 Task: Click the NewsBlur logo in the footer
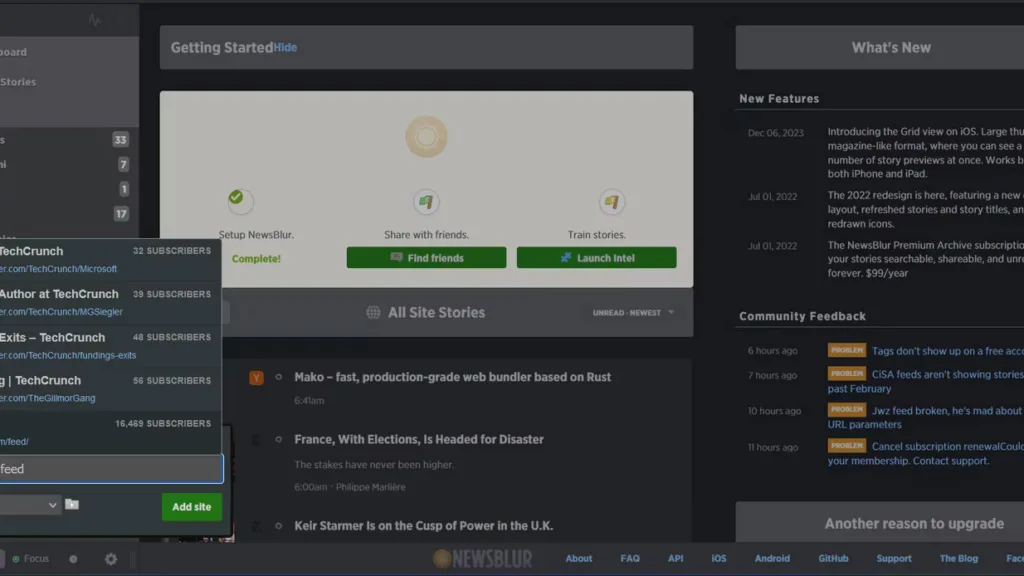pyautogui.click(x=483, y=559)
